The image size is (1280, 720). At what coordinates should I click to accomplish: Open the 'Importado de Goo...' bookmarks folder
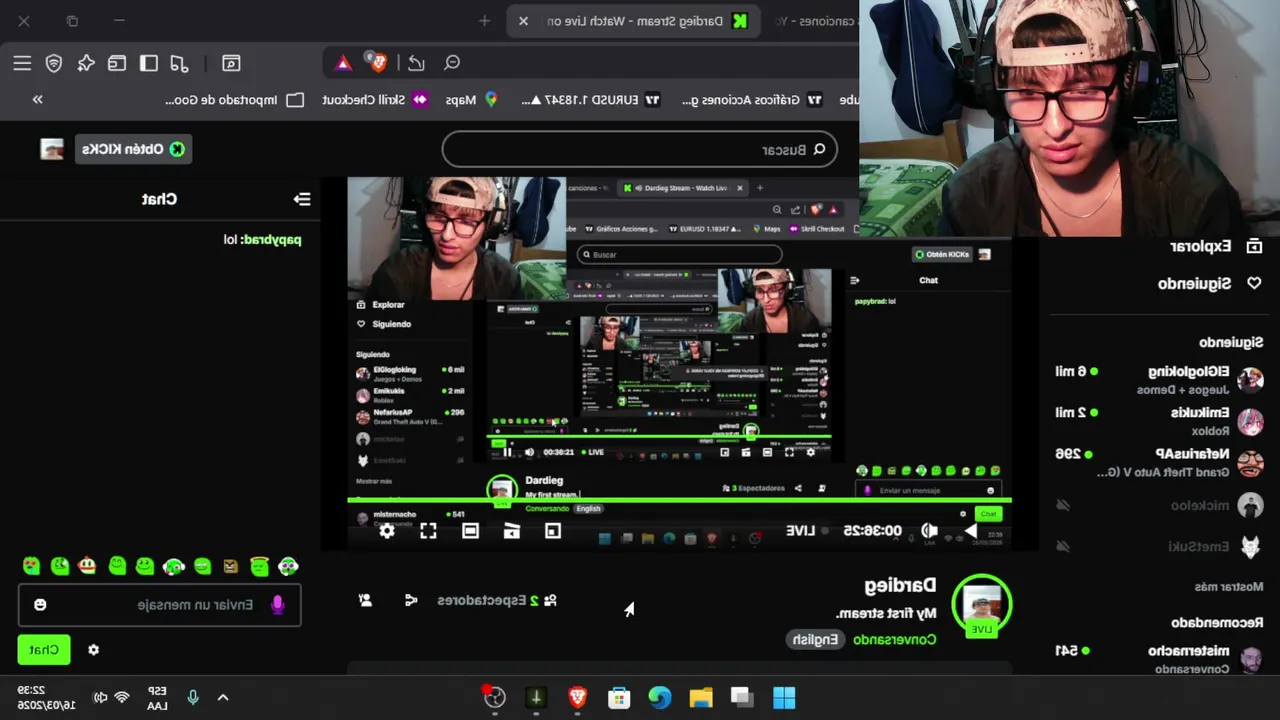tap(235, 100)
